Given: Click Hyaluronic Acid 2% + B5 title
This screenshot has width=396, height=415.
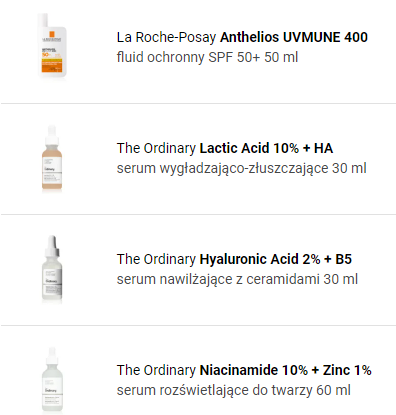Looking at the screenshot, I should click(x=275, y=259).
